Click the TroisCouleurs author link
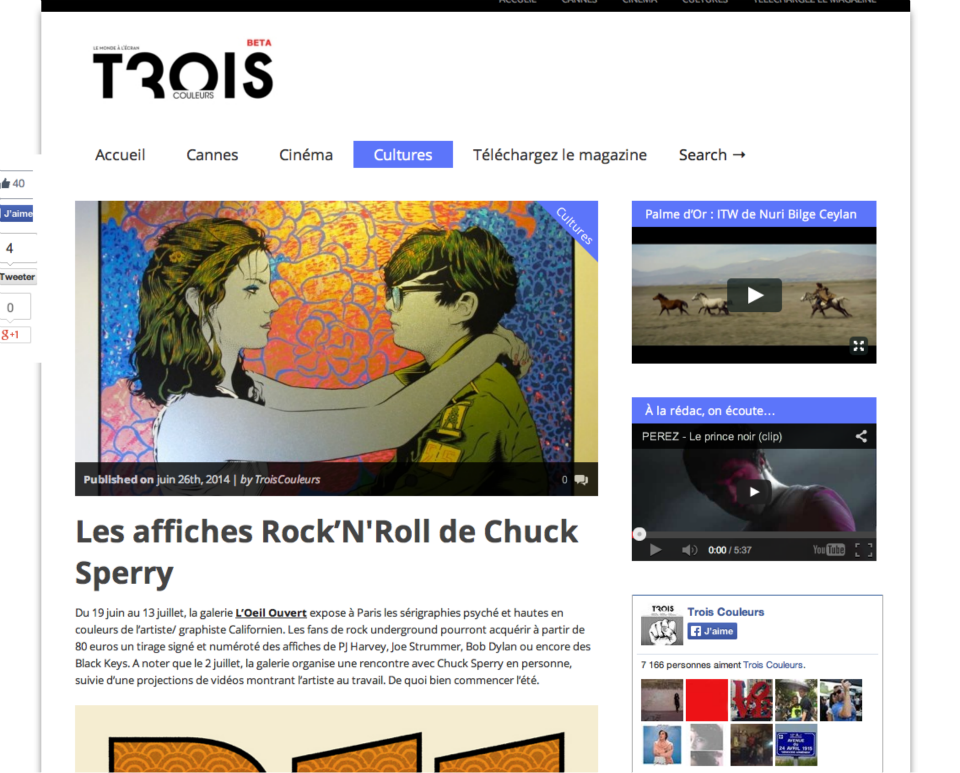 coord(287,479)
